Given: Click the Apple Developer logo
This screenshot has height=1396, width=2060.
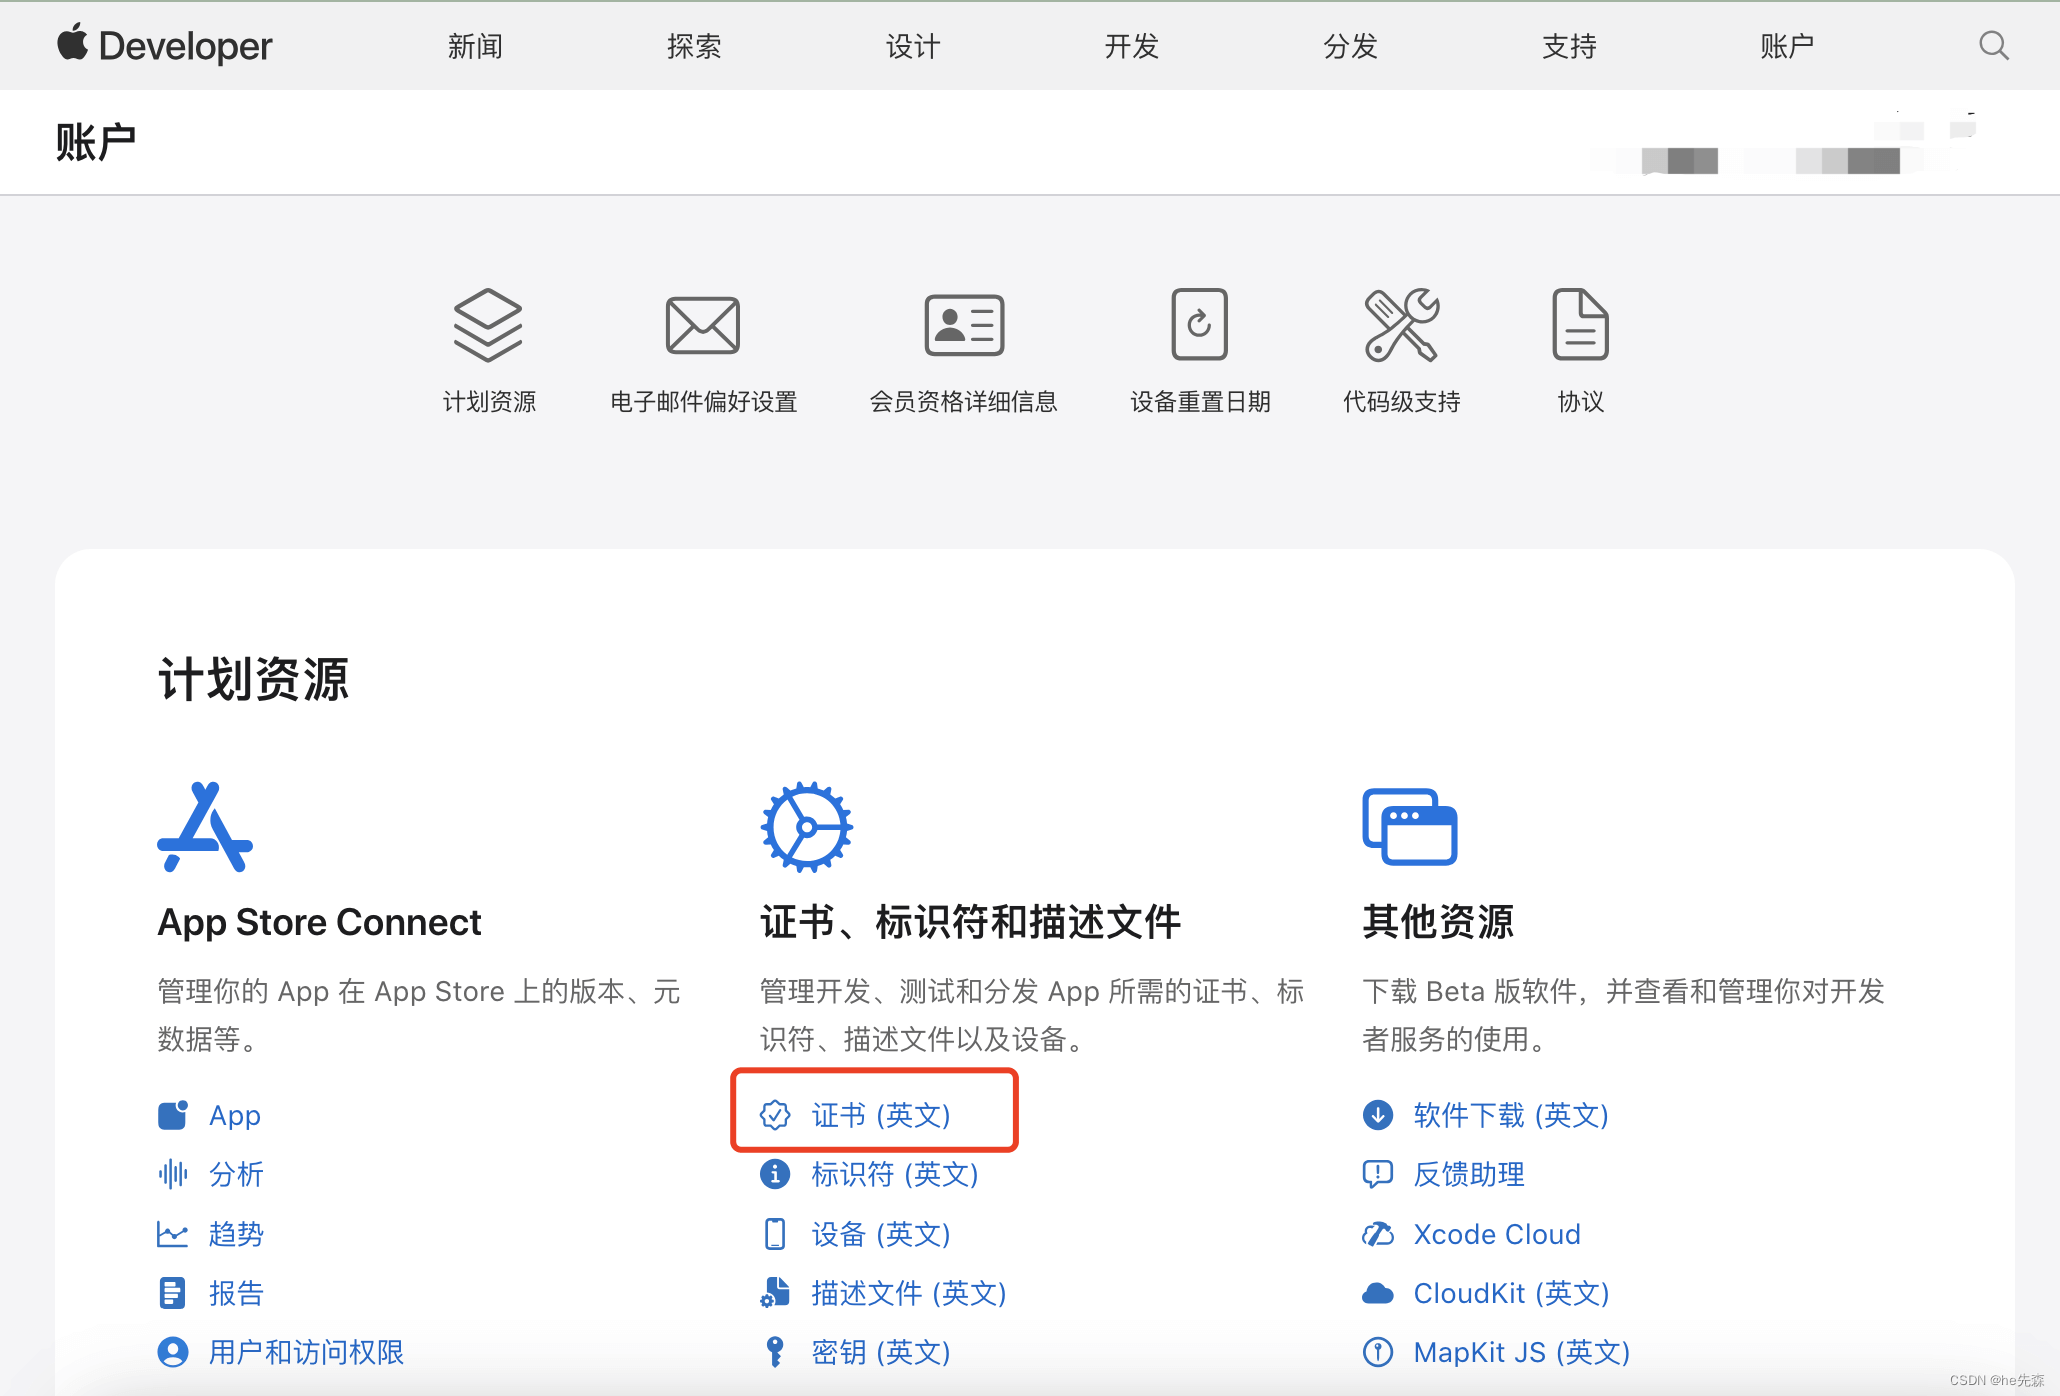Looking at the screenshot, I should pyautogui.click(x=165, y=46).
